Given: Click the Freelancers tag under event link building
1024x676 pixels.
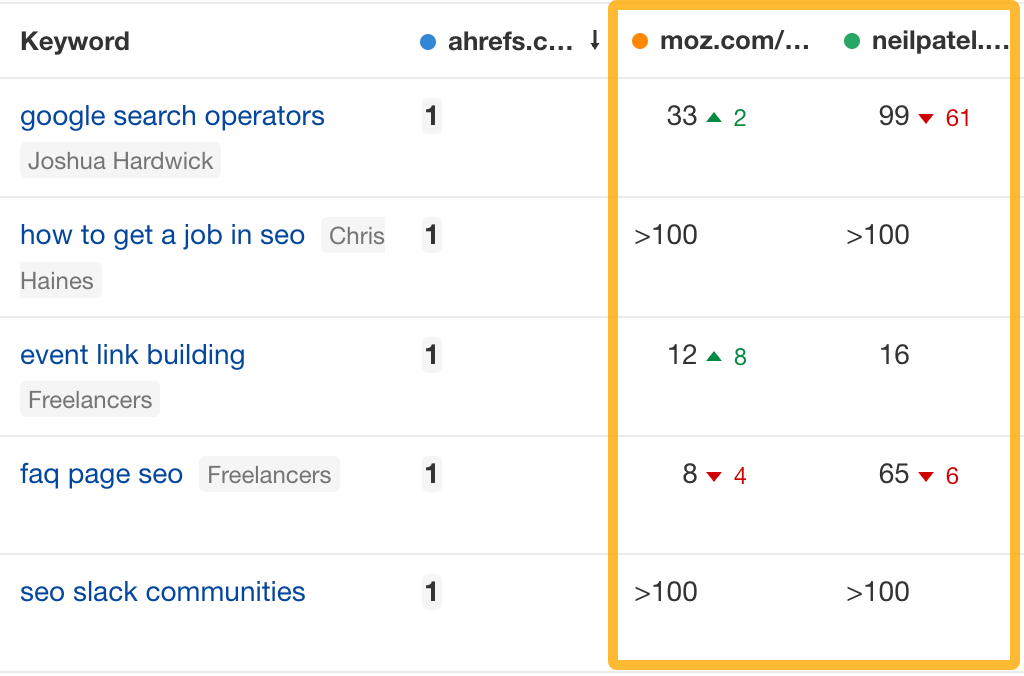Looking at the screenshot, I should (x=90, y=400).
